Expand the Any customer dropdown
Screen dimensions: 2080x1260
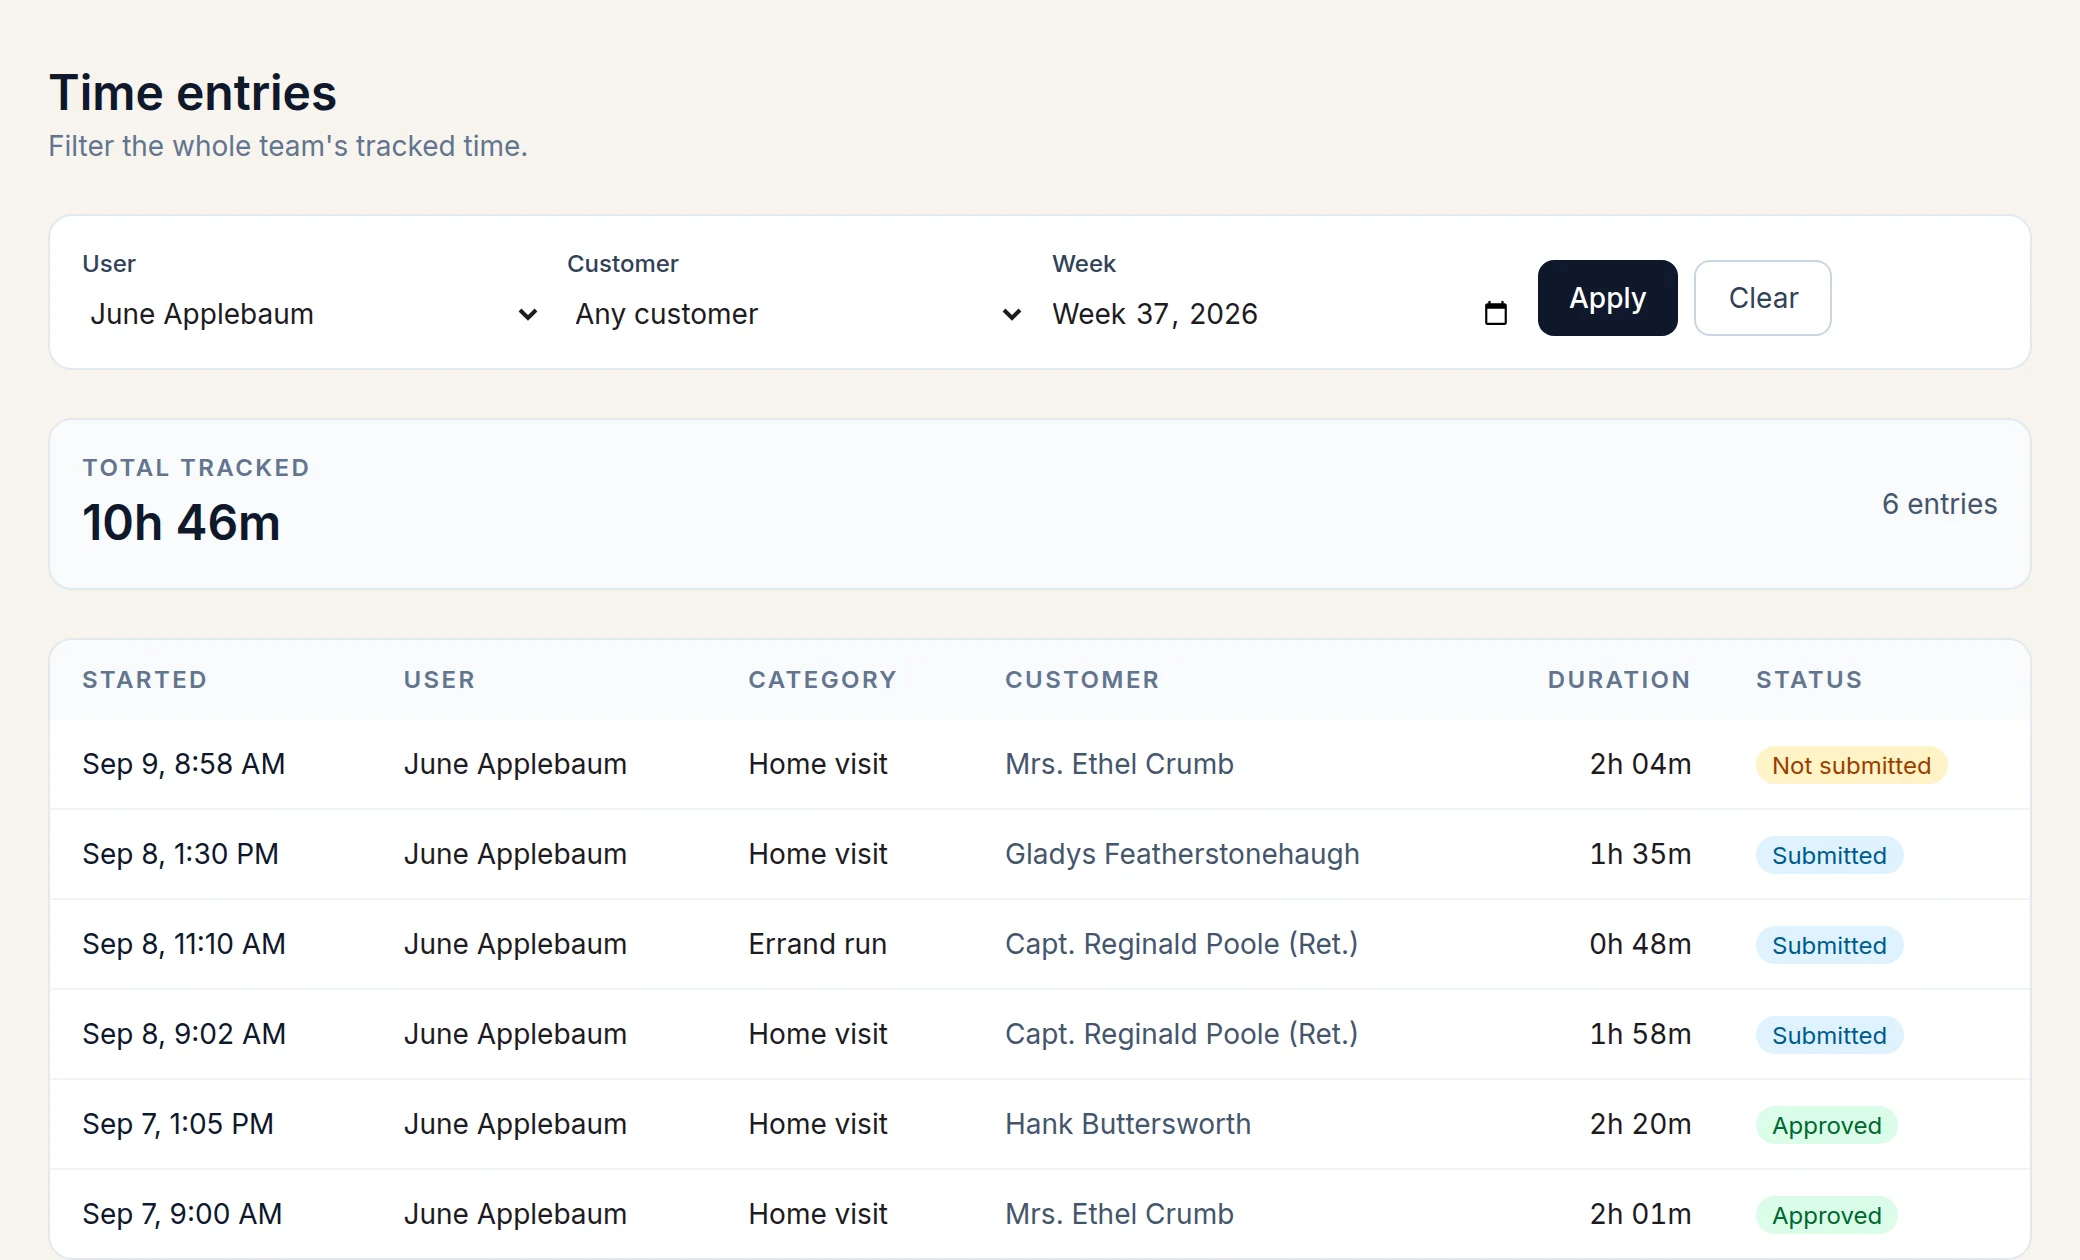click(x=799, y=314)
